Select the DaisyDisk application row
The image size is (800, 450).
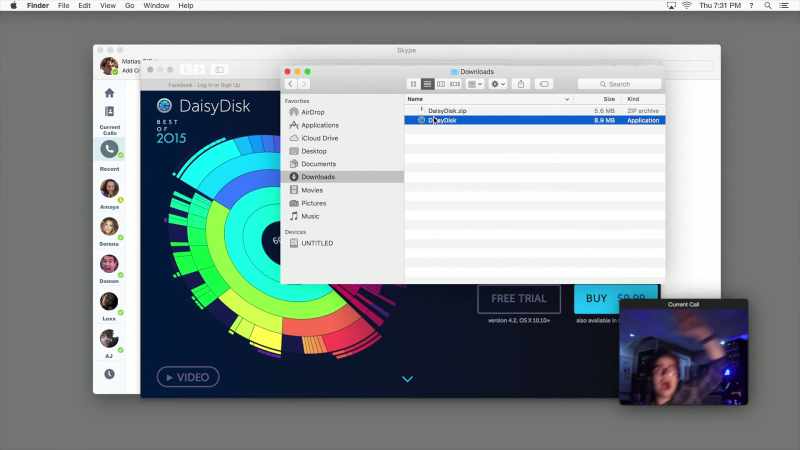(535, 120)
